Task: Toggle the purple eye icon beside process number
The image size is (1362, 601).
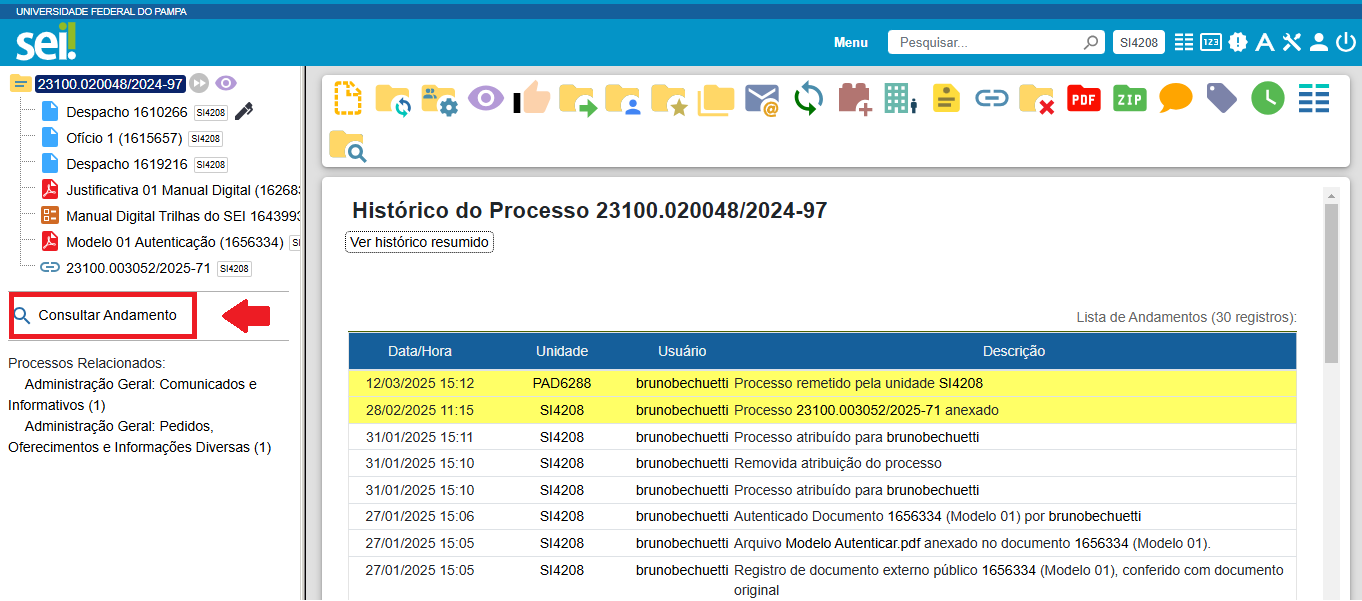Action: (226, 83)
